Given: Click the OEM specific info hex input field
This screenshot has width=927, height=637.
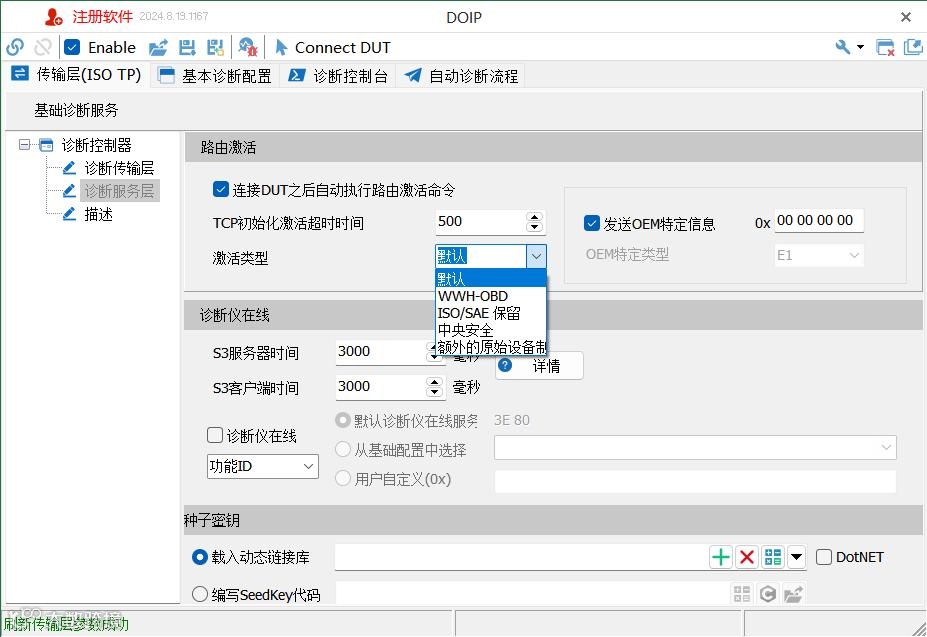Looking at the screenshot, I should coord(819,221).
